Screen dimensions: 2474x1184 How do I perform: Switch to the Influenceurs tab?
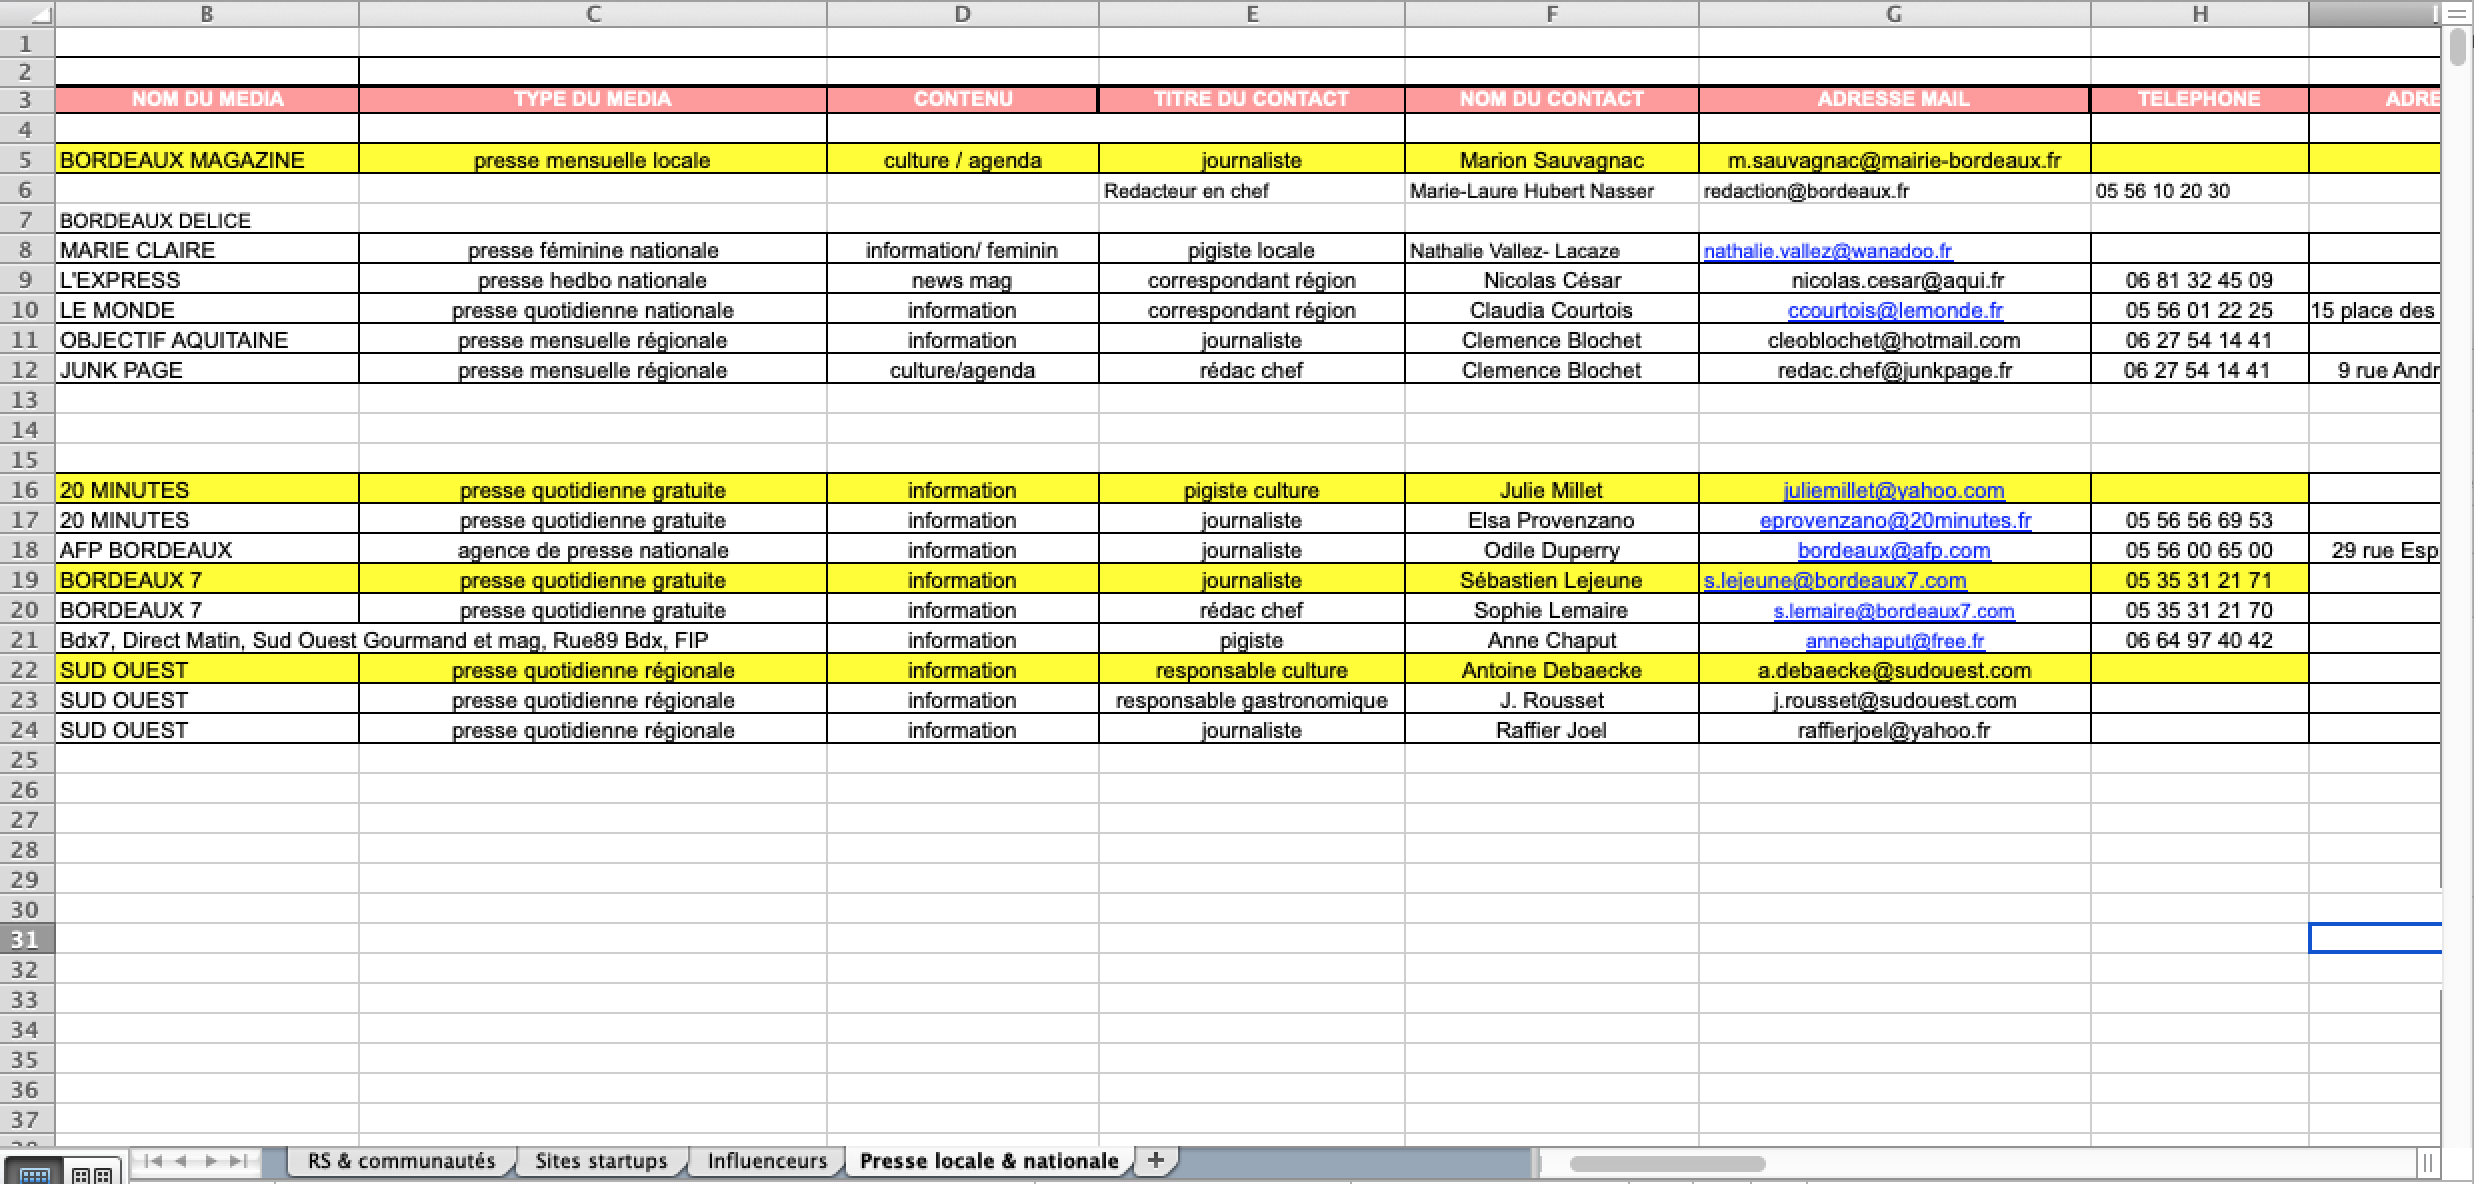[x=766, y=1160]
